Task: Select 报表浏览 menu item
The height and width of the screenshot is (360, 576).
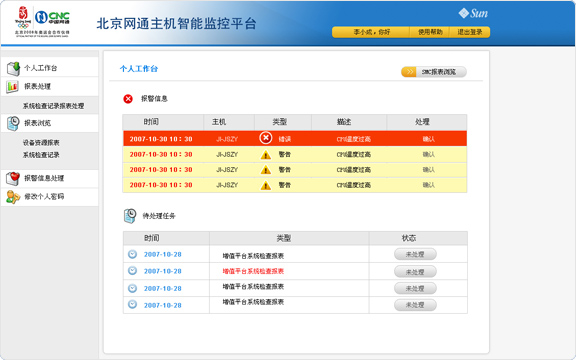Action: [37, 123]
